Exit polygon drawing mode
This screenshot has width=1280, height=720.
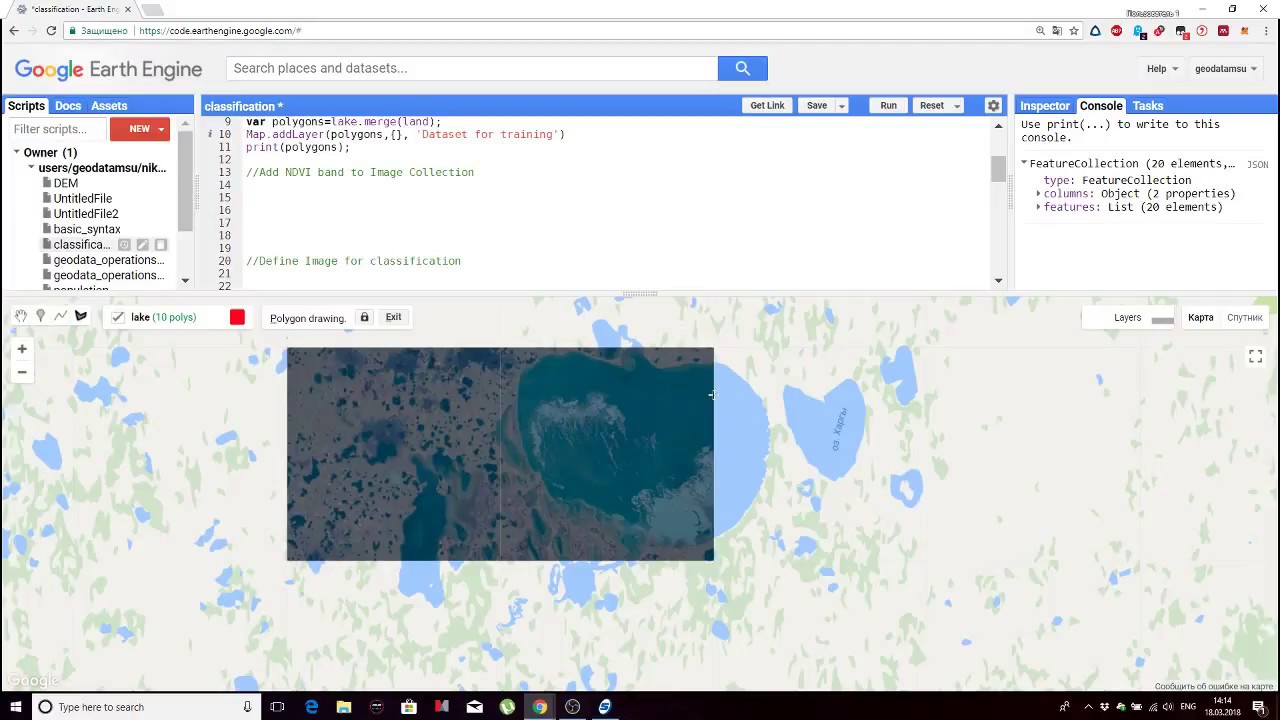(x=393, y=317)
